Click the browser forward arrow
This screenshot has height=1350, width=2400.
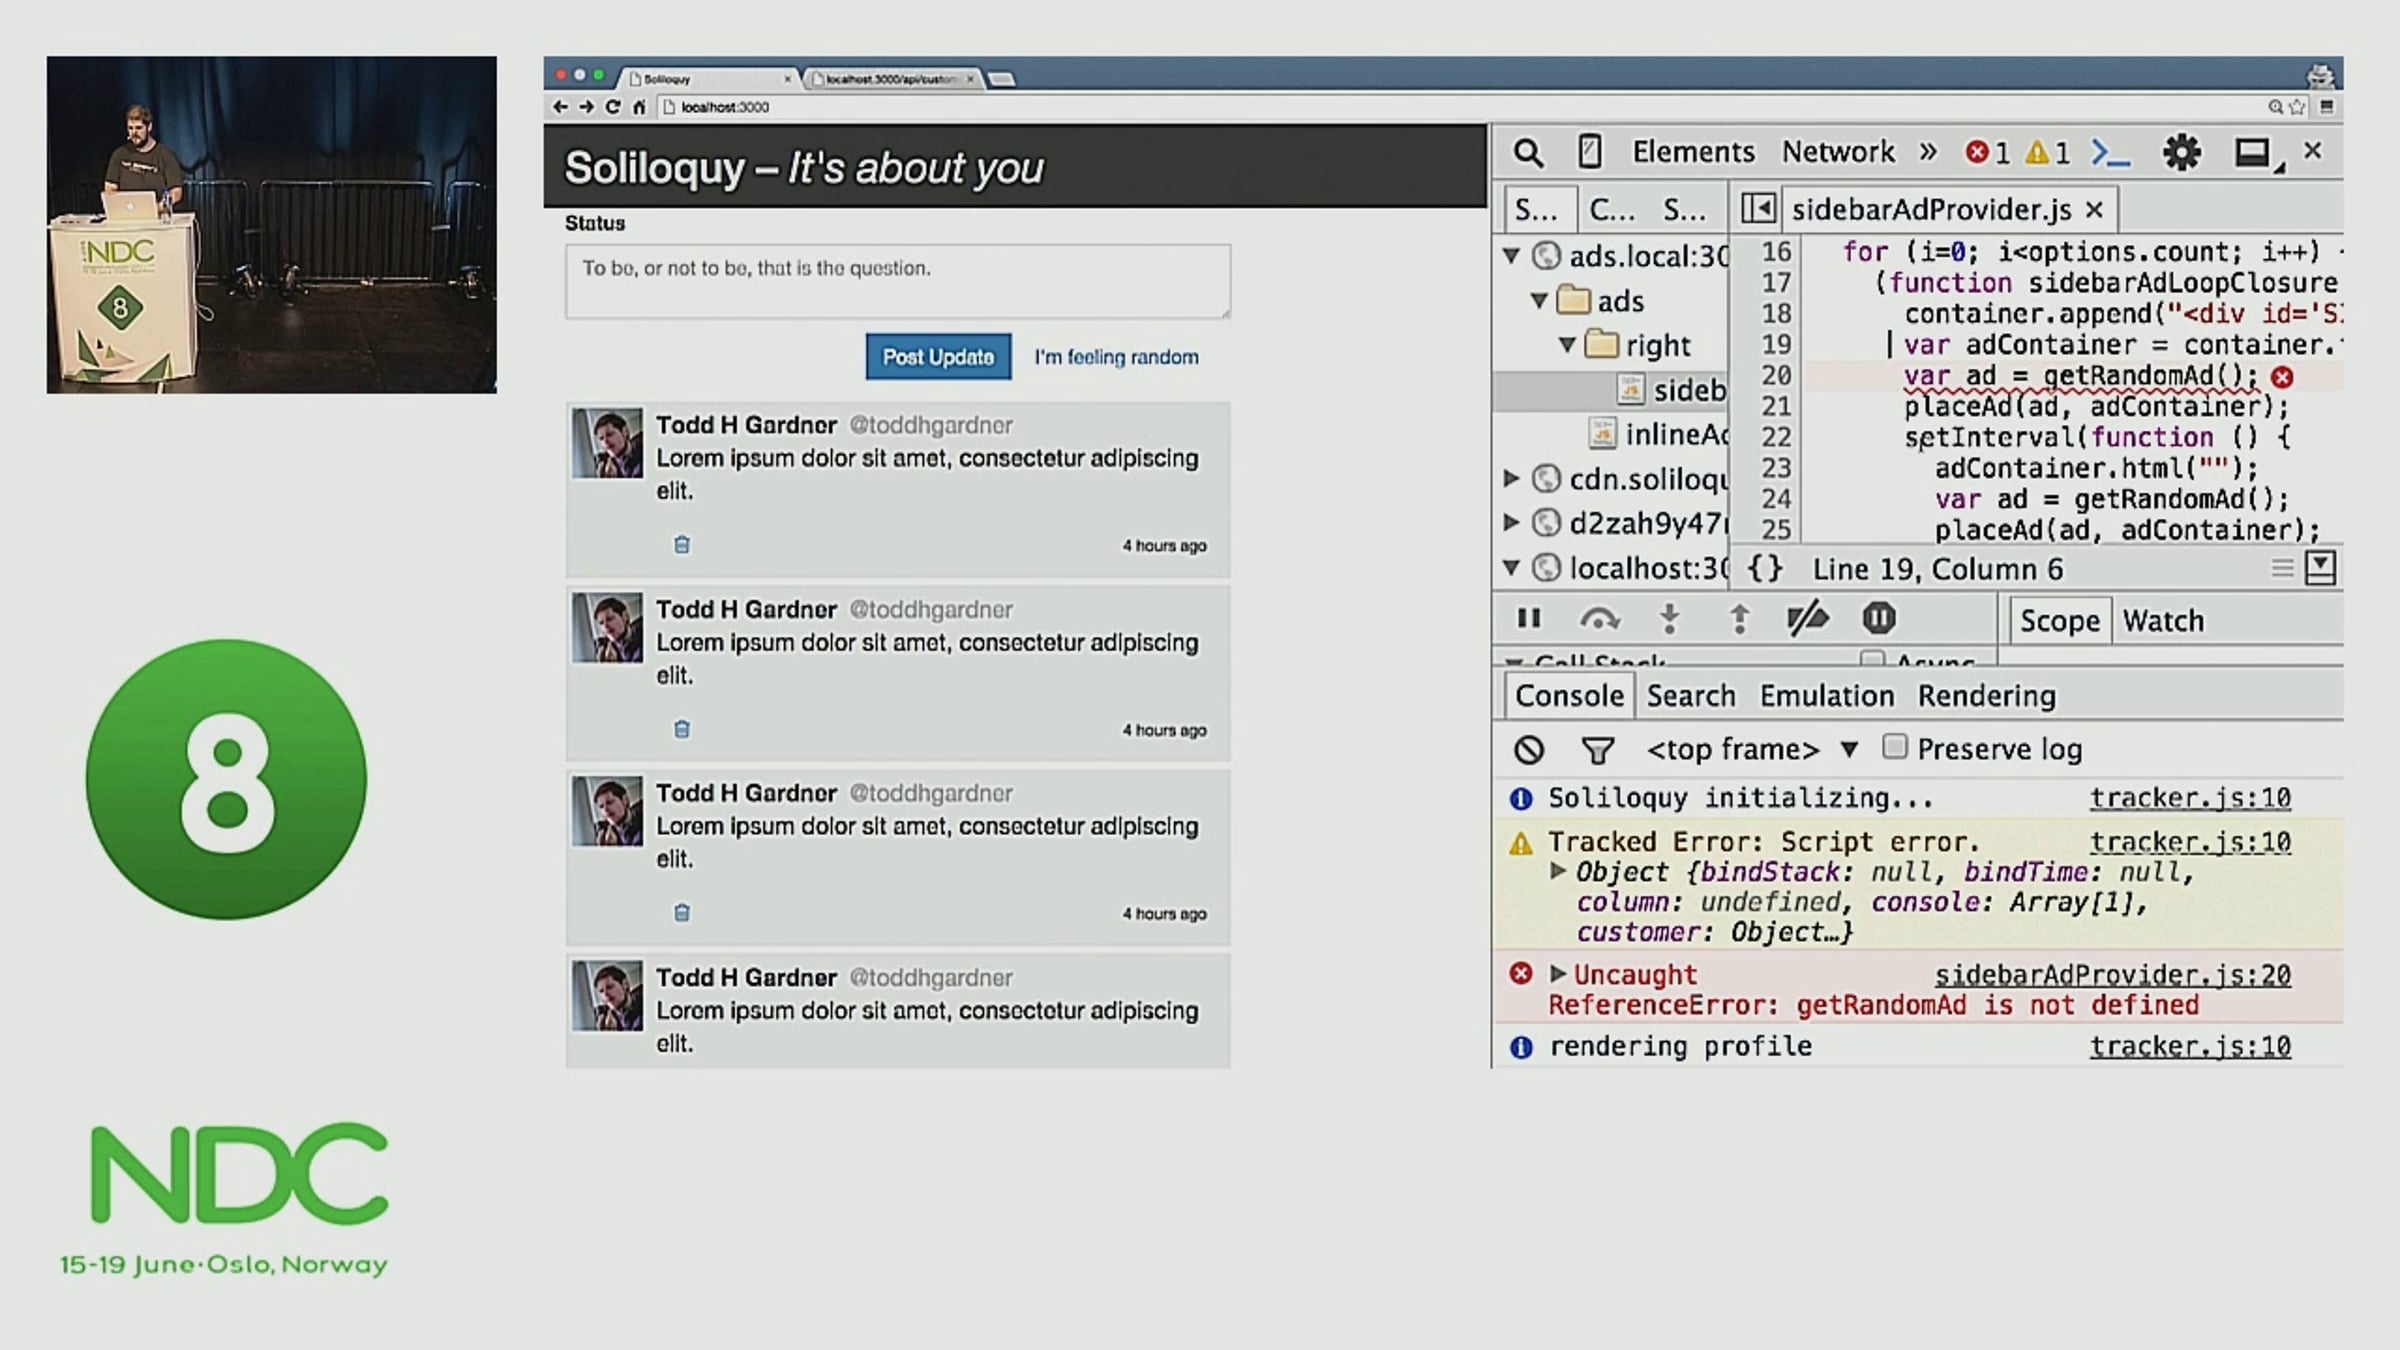click(586, 107)
